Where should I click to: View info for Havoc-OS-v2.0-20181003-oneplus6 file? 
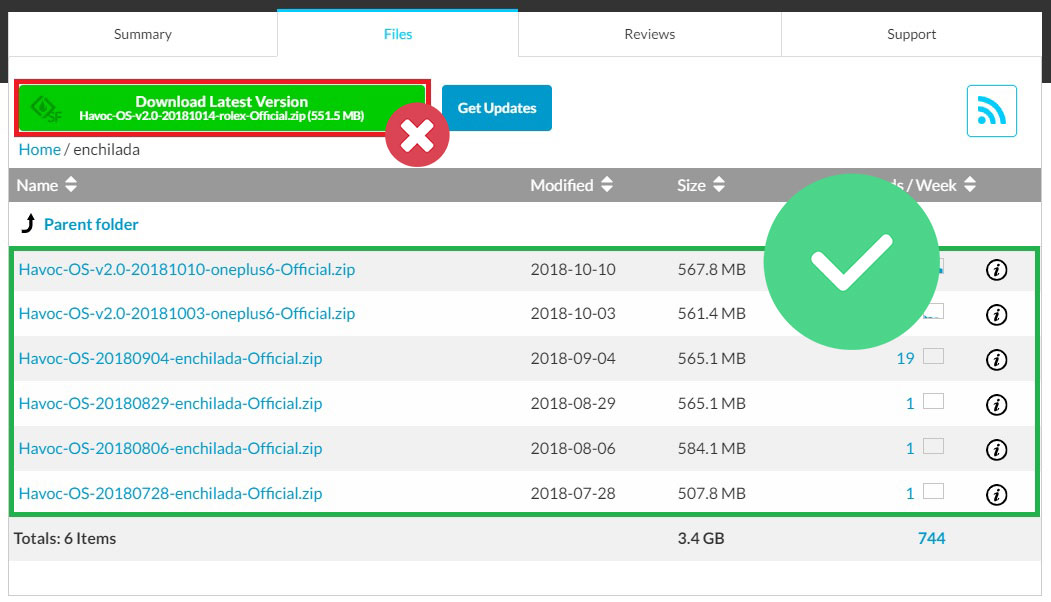(x=996, y=314)
